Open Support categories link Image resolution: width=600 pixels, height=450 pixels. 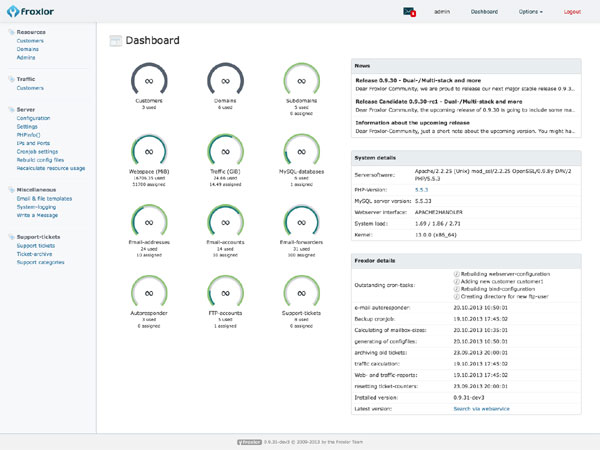(x=41, y=262)
